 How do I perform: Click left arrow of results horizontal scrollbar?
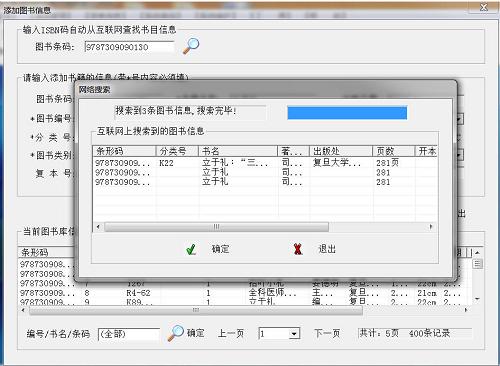pos(98,227)
